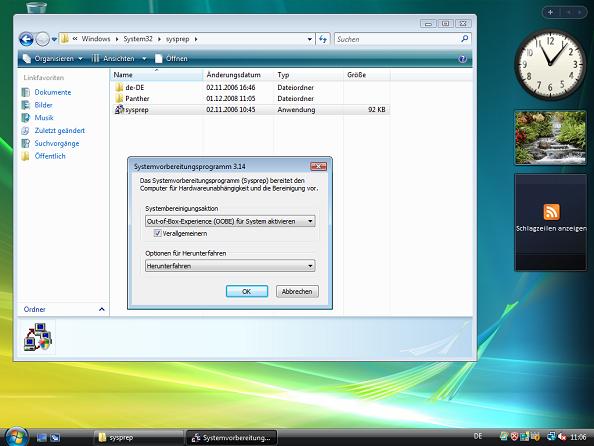This screenshot has width=594, height=446.
Task: Click the sysprep preview icon in details pane
Action: point(37,337)
